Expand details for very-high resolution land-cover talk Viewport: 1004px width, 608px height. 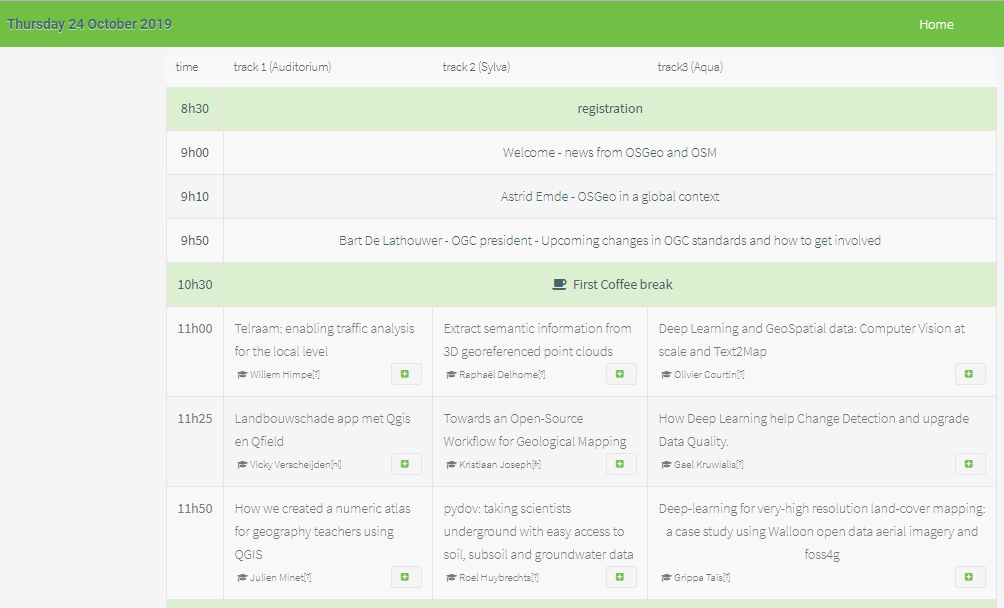(x=969, y=577)
